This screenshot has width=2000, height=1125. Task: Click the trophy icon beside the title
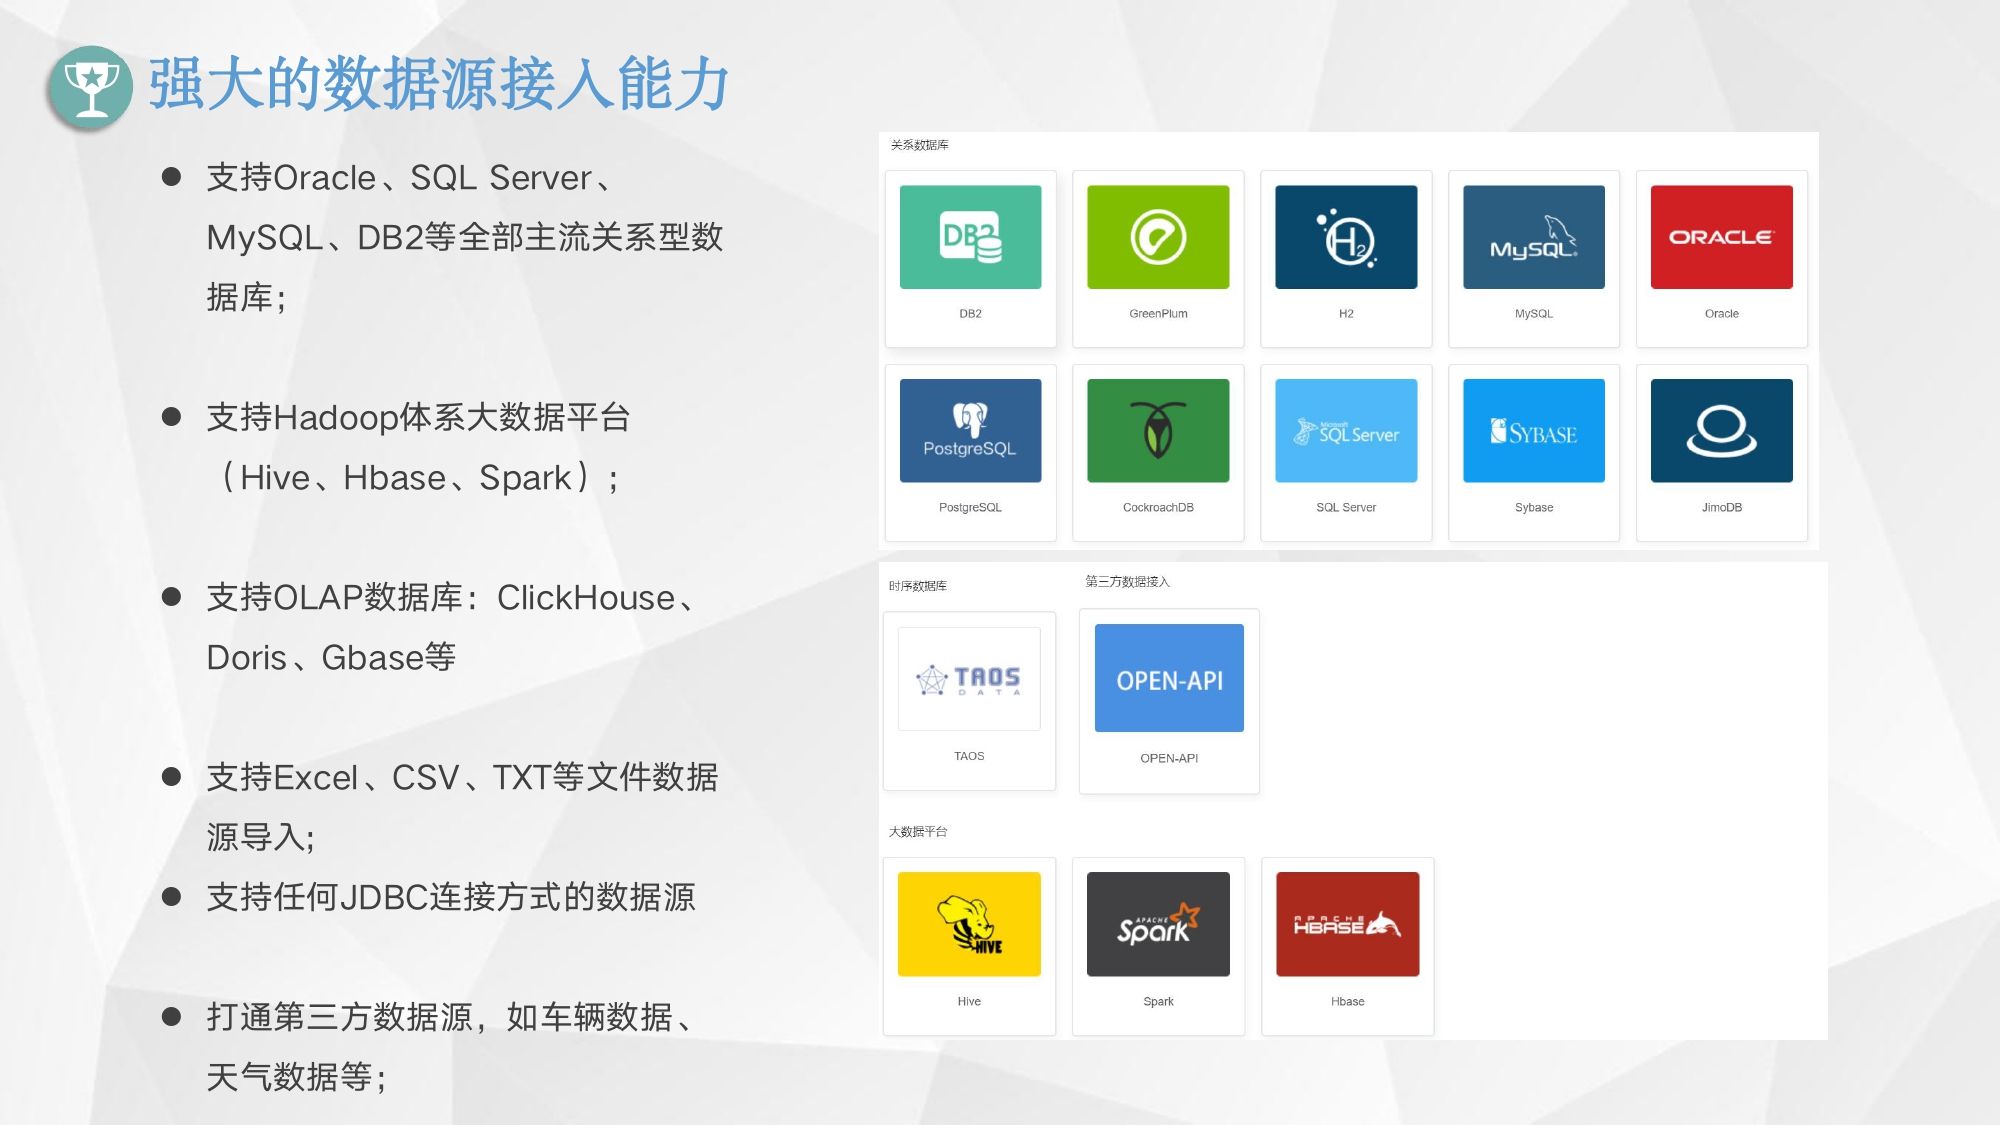(90, 88)
